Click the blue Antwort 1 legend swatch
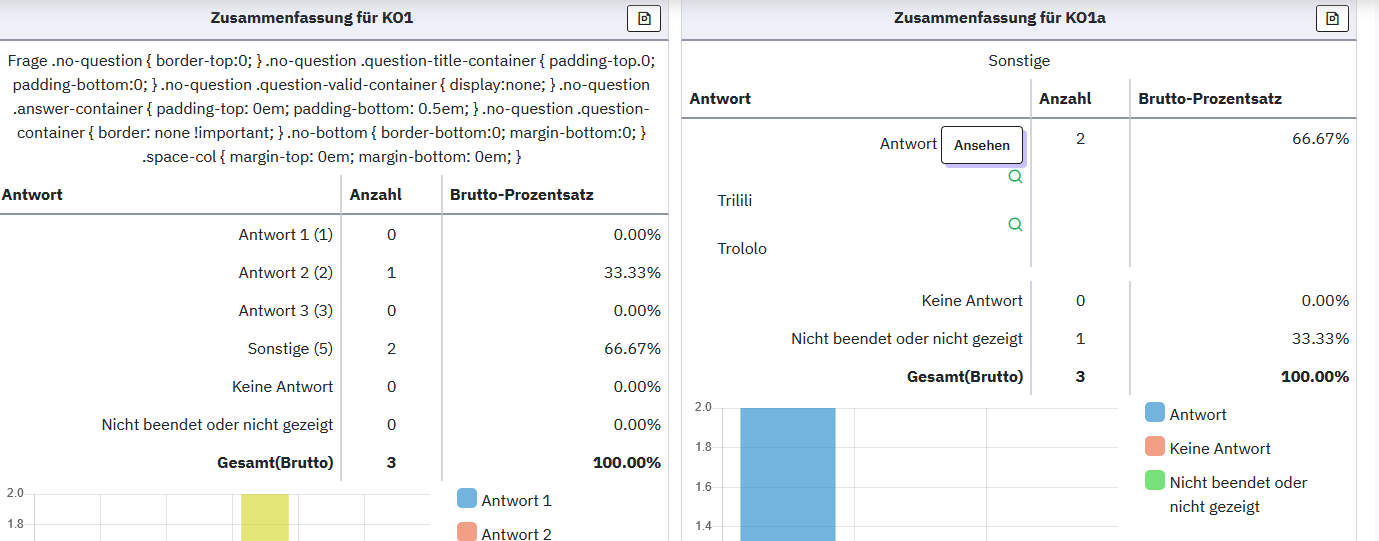The height and width of the screenshot is (541, 1379). point(466,500)
